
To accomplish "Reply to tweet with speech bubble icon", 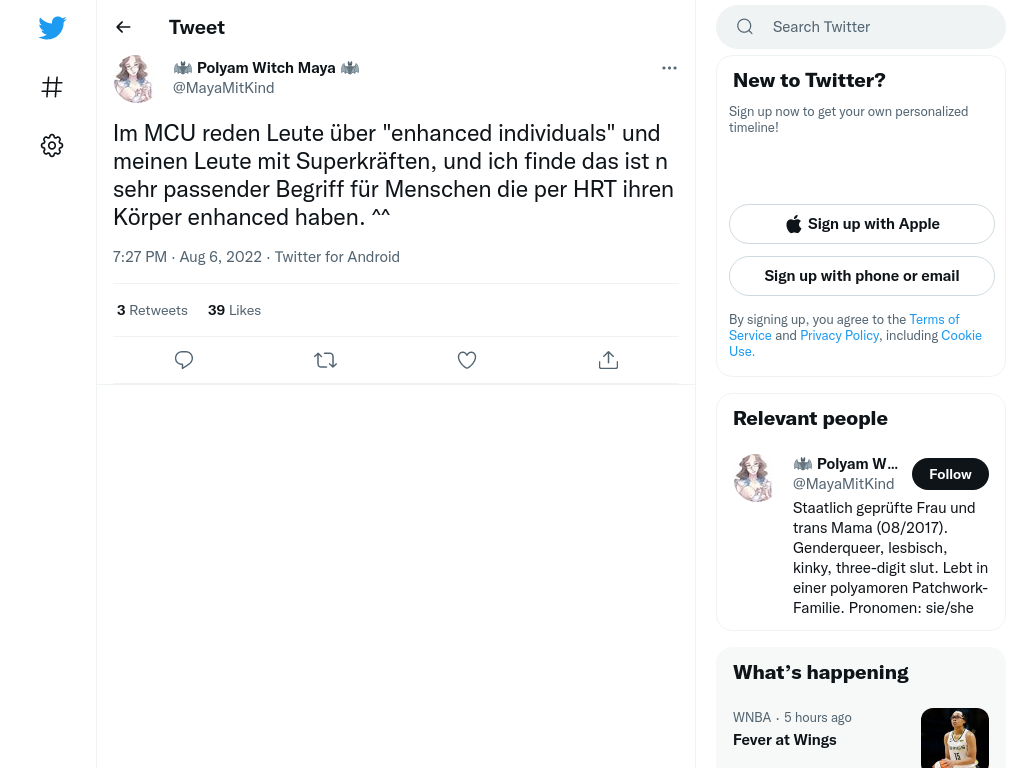I will [x=184, y=360].
